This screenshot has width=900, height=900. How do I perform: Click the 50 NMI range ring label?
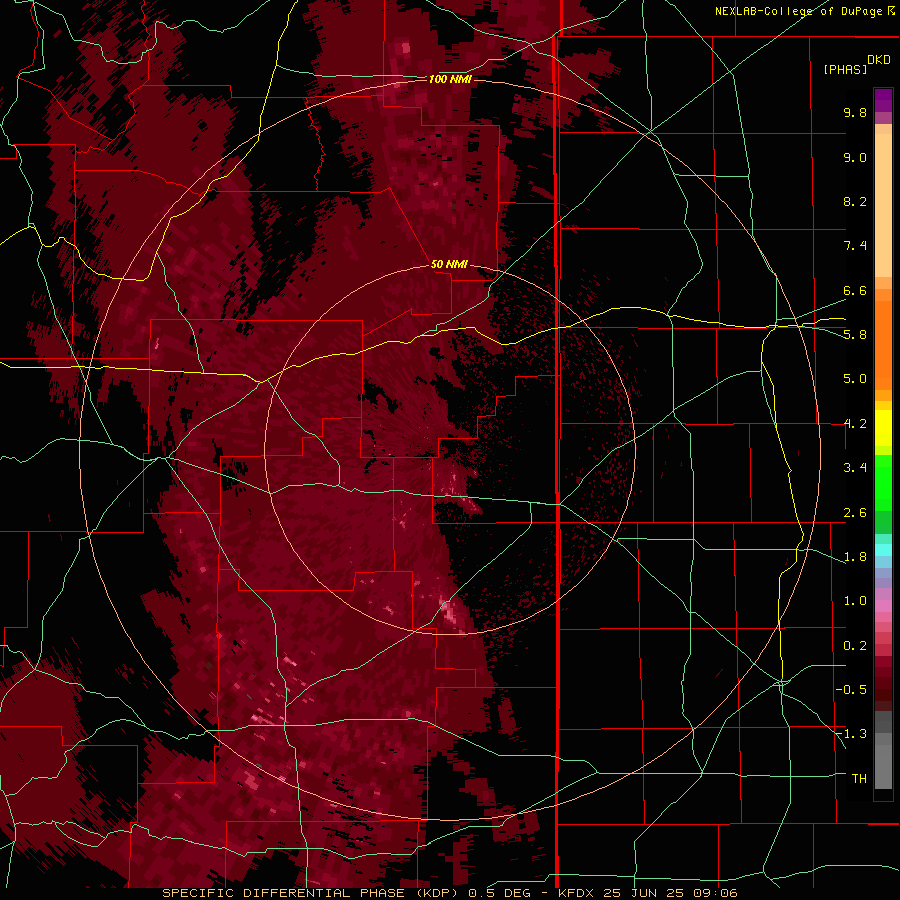point(449,264)
